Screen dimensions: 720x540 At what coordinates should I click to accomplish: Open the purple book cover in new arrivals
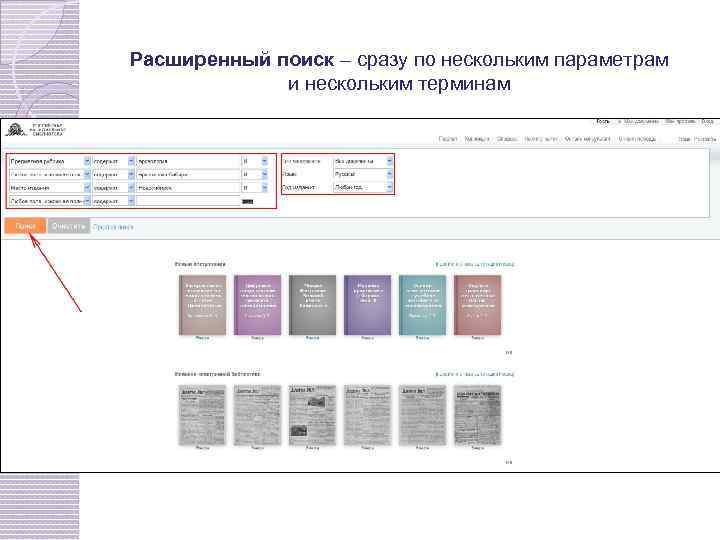pyautogui.click(x=257, y=305)
